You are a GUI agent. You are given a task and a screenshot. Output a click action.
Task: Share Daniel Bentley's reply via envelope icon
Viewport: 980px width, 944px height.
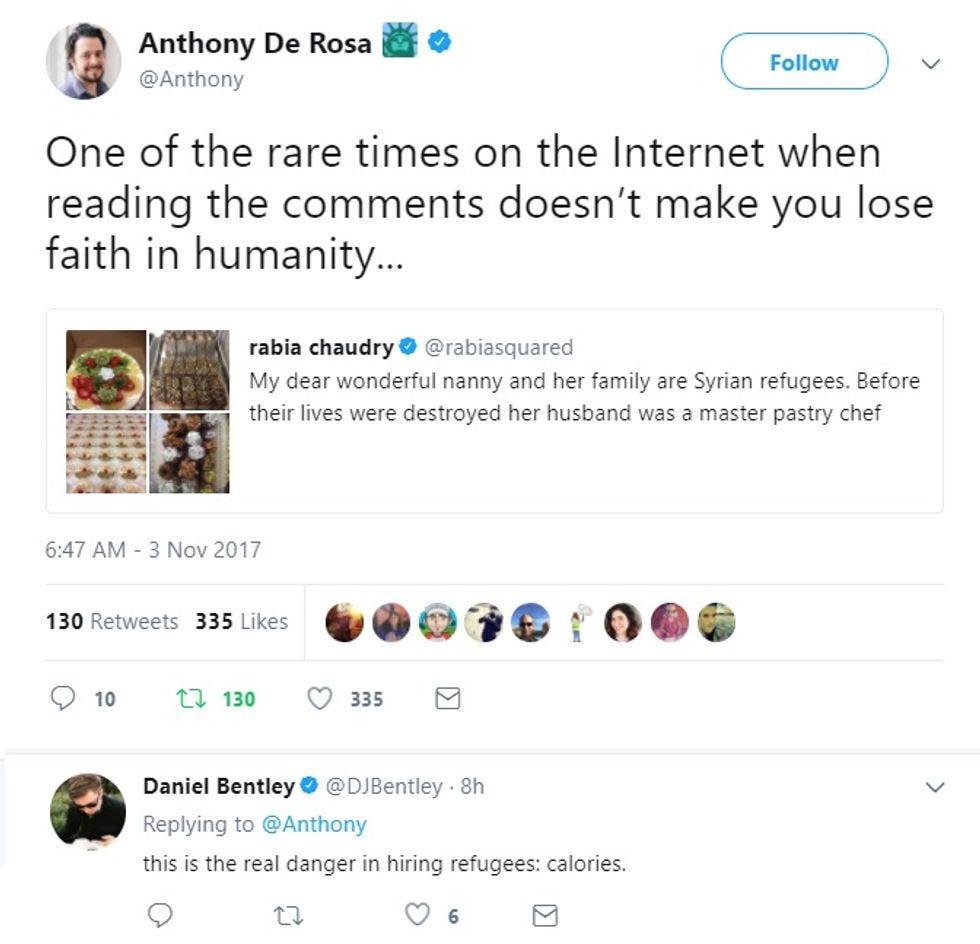[545, 915]
